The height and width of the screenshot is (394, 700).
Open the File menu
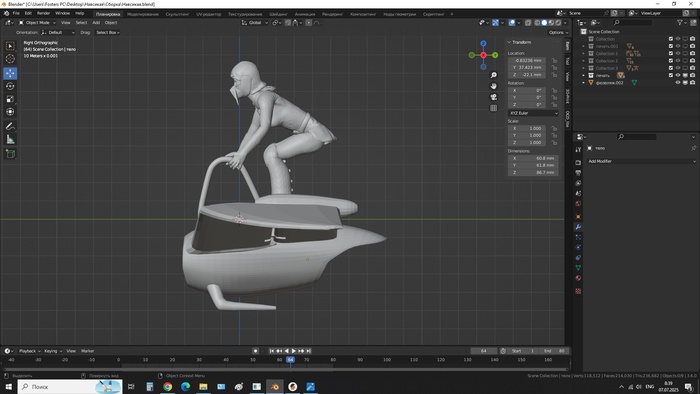coord(16,13)
